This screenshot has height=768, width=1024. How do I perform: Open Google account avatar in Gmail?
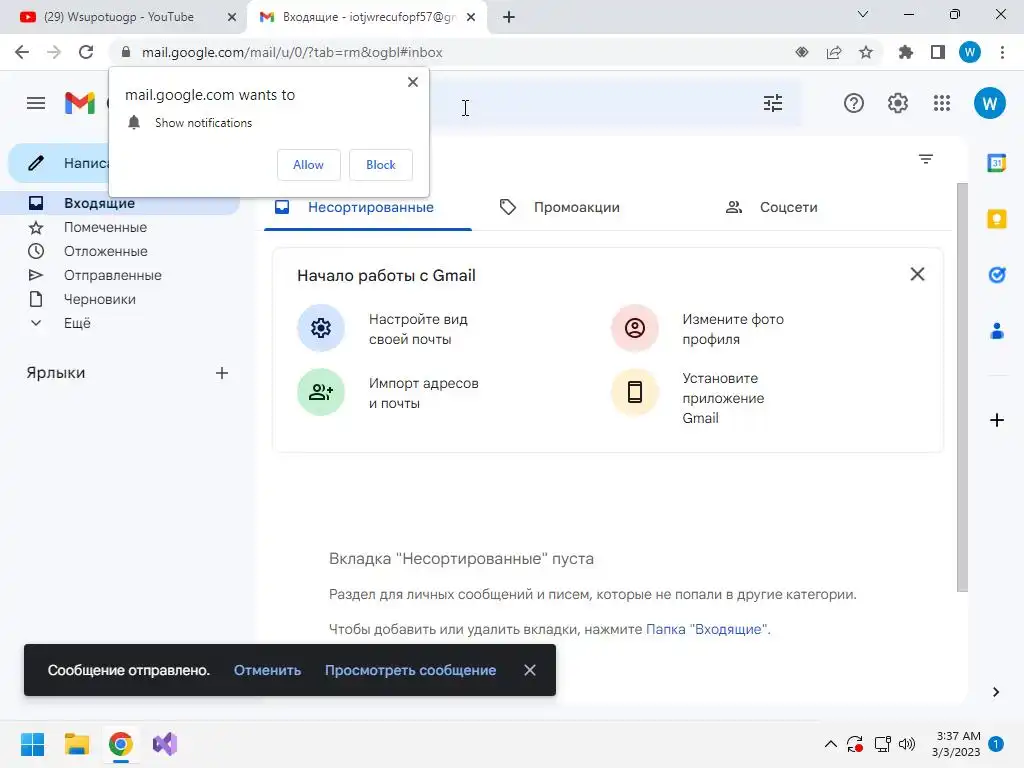989,103
